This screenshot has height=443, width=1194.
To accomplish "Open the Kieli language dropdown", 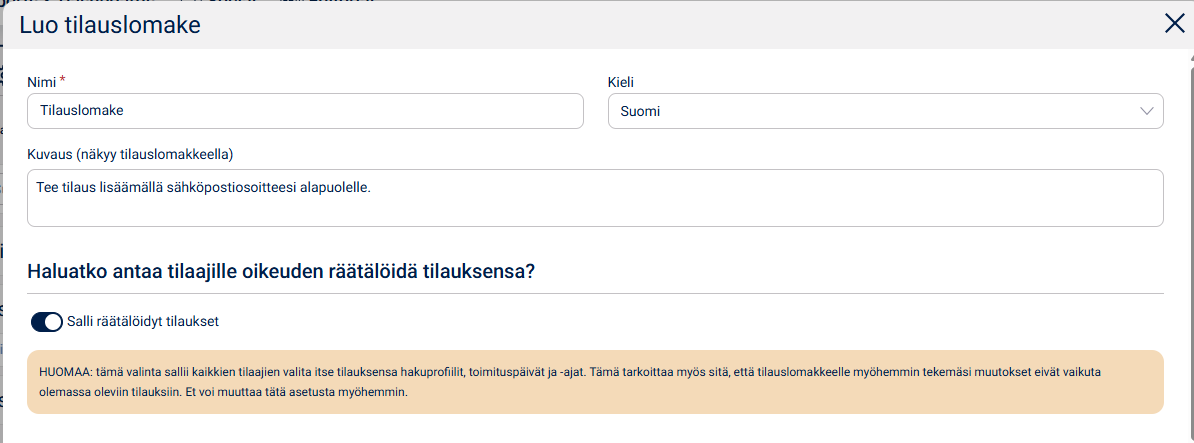I will [885, 111].
